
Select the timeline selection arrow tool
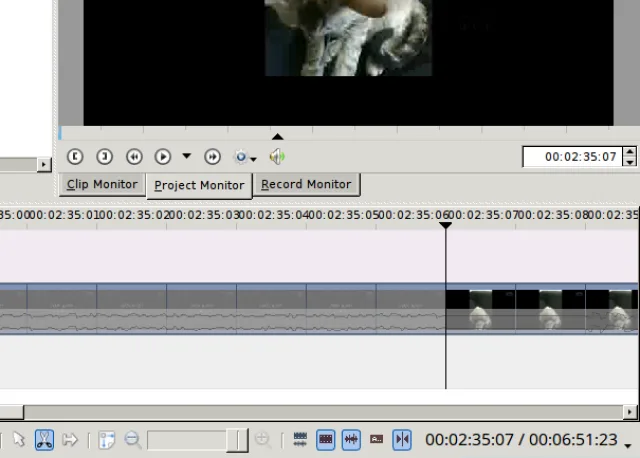coord(19,440)
